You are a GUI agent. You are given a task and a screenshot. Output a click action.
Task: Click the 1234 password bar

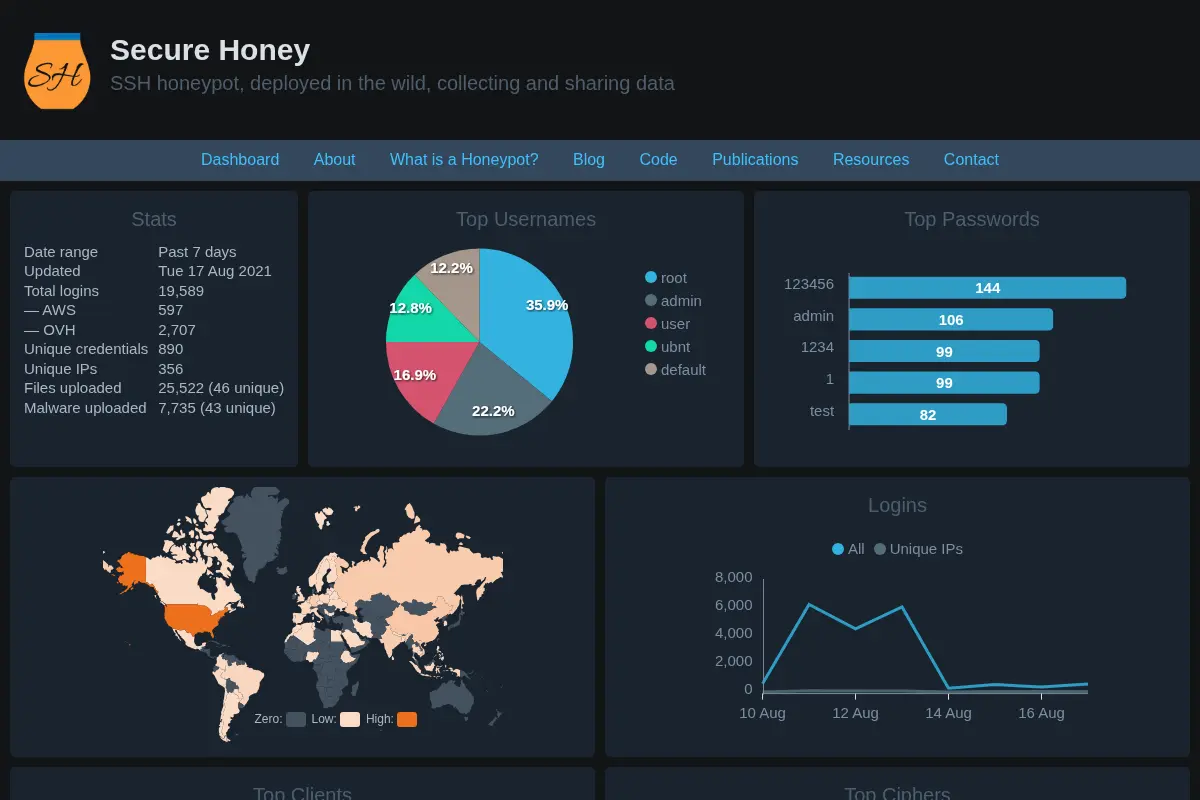[944, 352]
